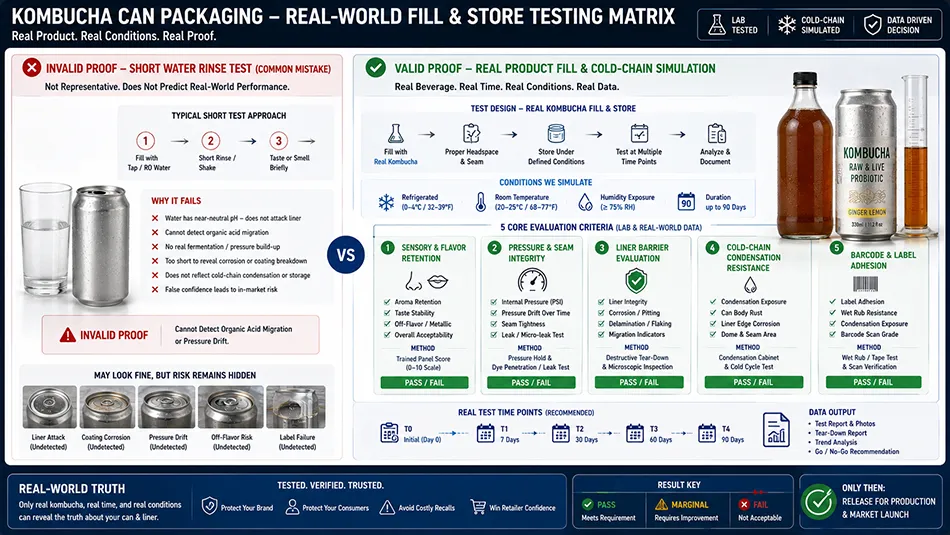The width and height of the screenshot is (950, 535).
Task: Click PASS / FAIL under Pressure & Seam Integrity
Action: tap(531, 382)
